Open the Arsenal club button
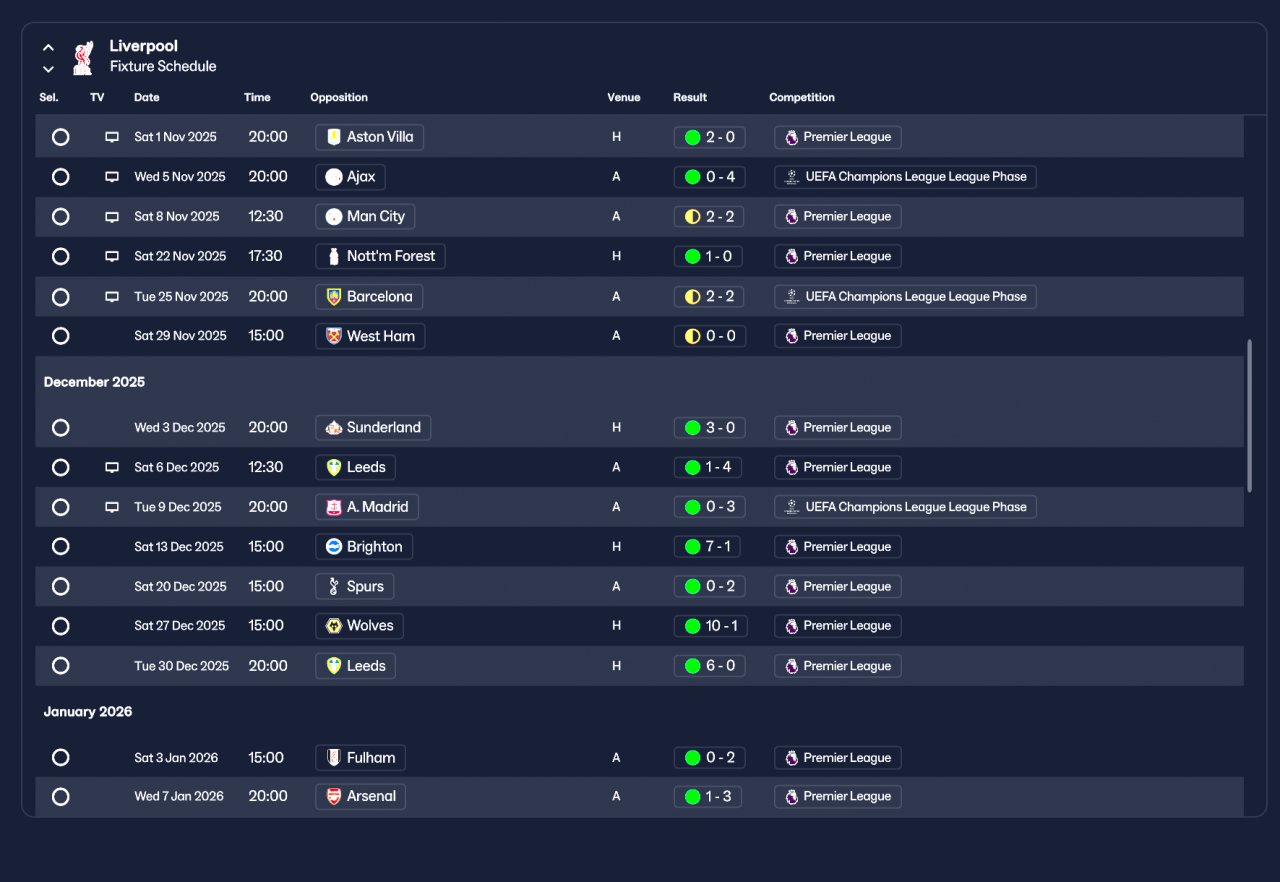Image resolution: width=1280 pixels, height=882 pixels. (x=360, y=797)
